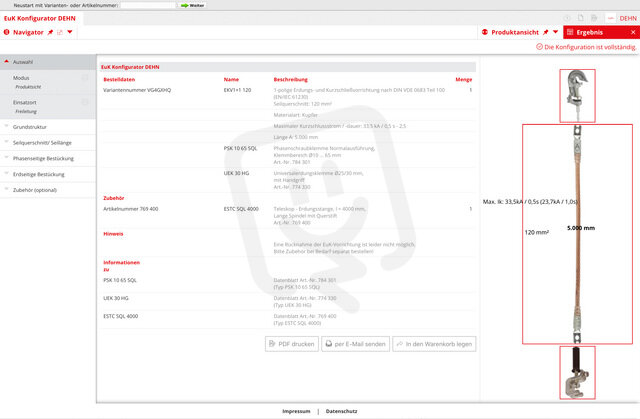
Task: Click the green Weiter arrow button
Action: pyautogui.click(x=191, y=5)
